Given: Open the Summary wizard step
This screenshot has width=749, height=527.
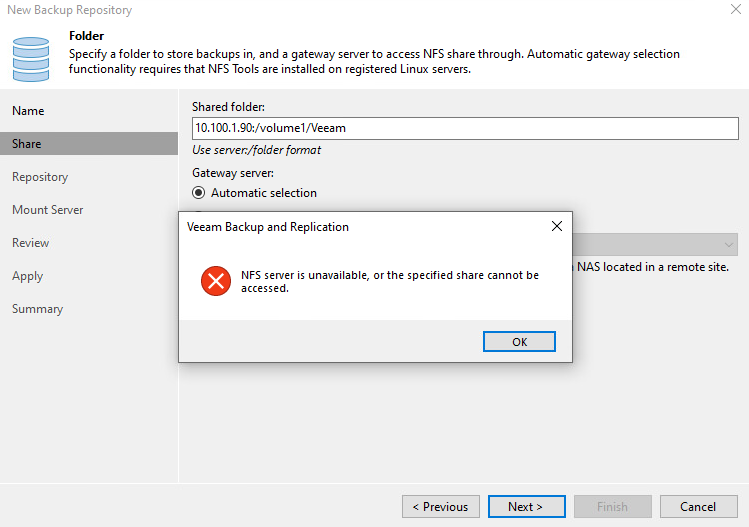Looking at the screenshot, I should (x=37, y=309).
